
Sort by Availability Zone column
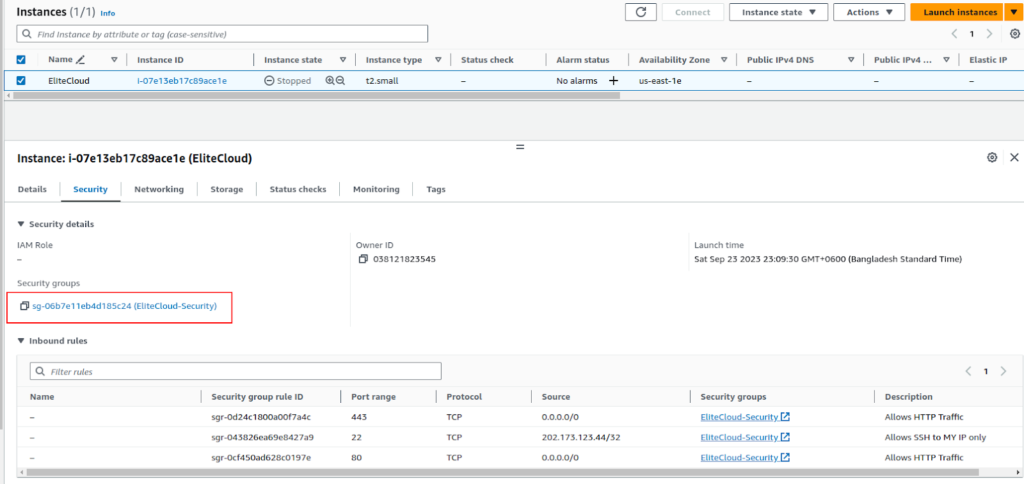tap(724, 59)
